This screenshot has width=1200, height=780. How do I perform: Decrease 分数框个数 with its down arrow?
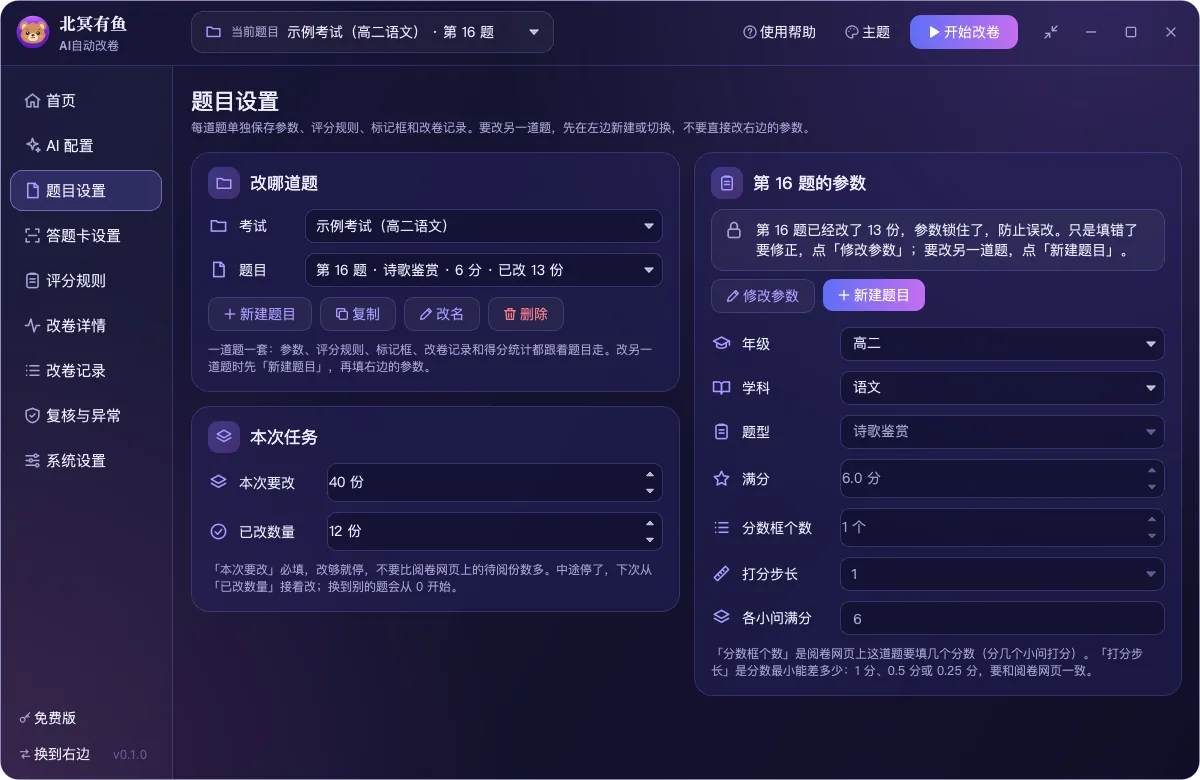coord(1153,537)
